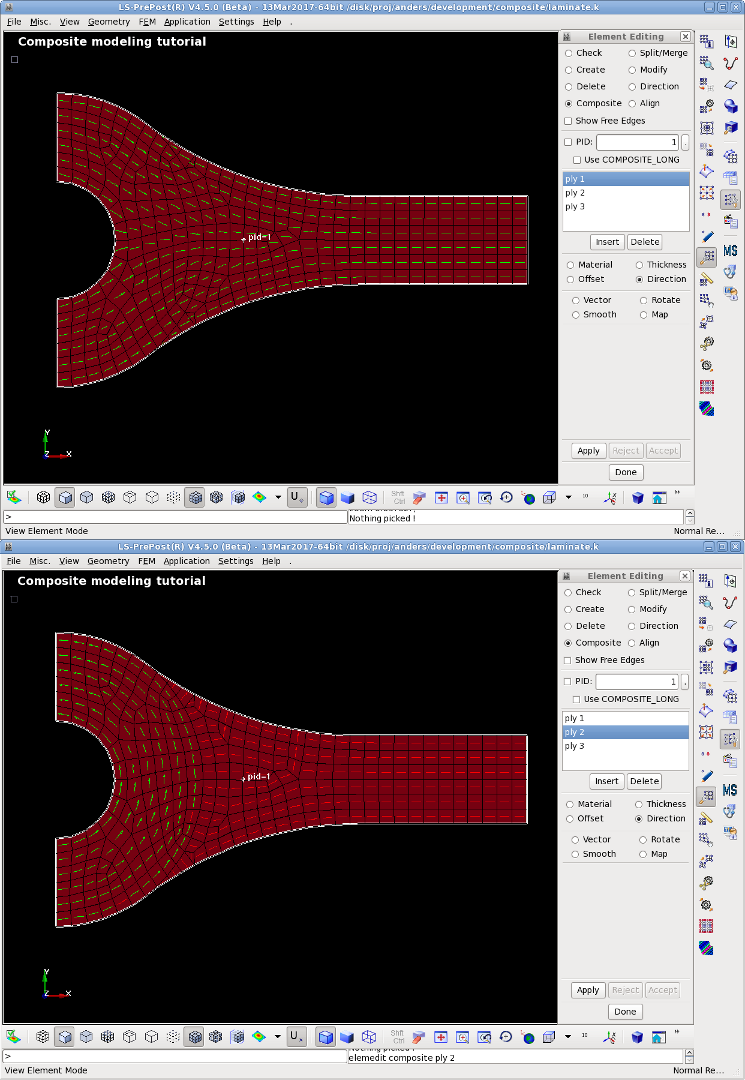Image resolution: width=745 pixels, height=1080 pixels.
Task: Check Use COMPOSITE_LONG in the bottom window
Action: 577,699
